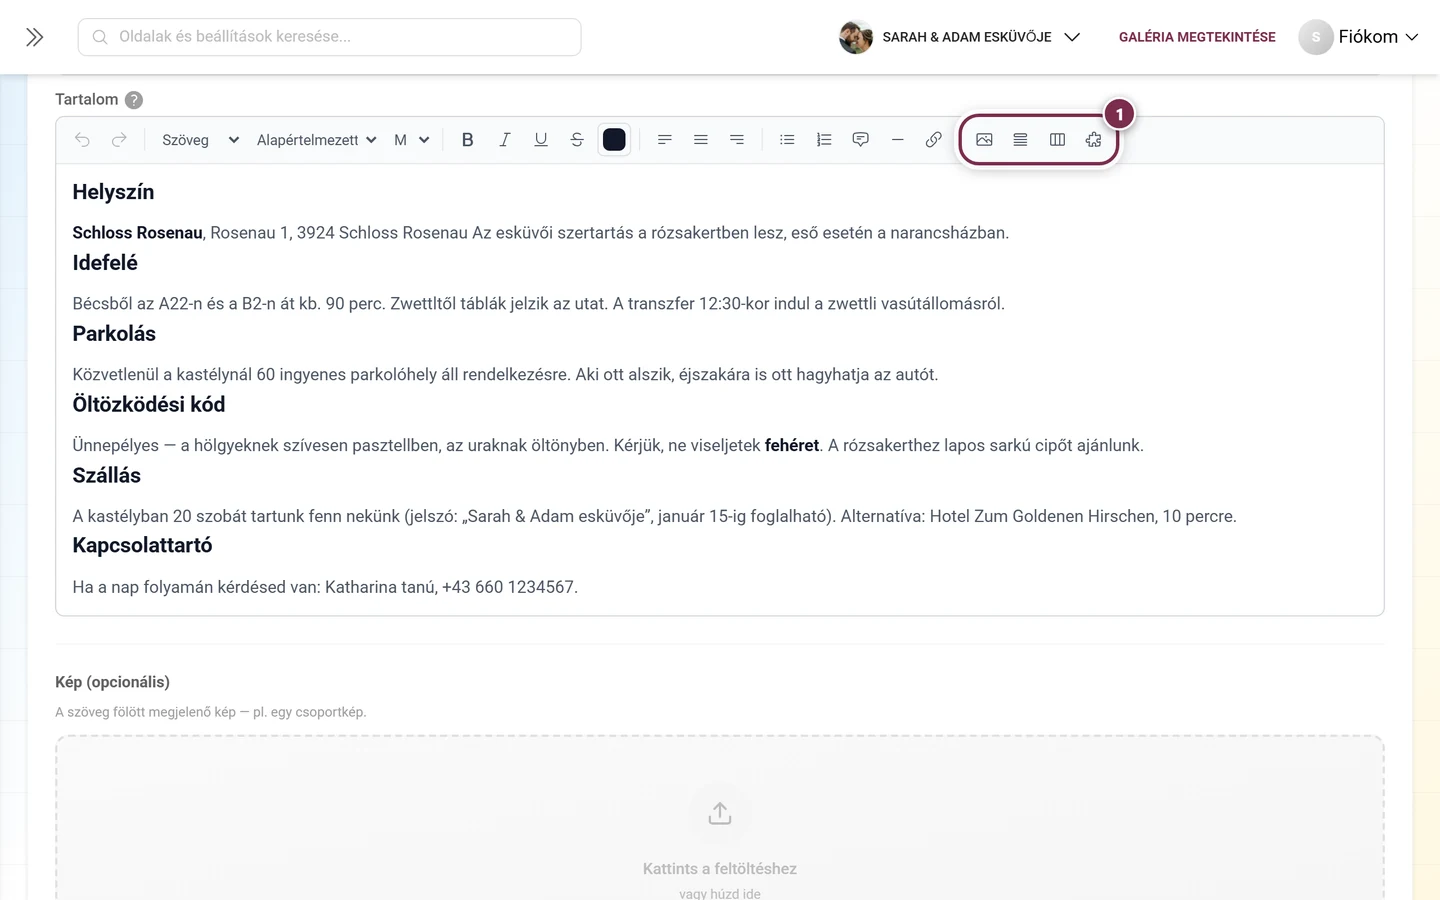Click the bold Schloss Rosenau text
The height and width of the screenshot is (900, 1440).
click(x=137, y=233)
